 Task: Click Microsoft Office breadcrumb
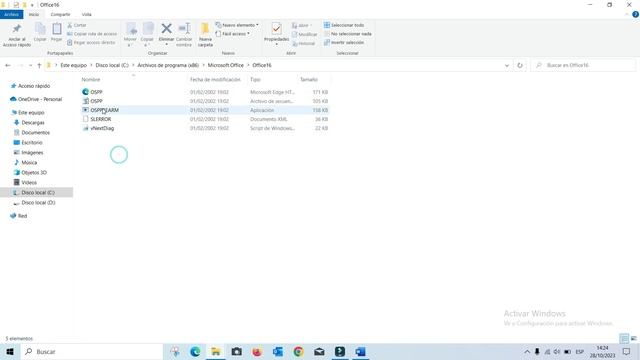pyautogui.click(x=226, y=65)
